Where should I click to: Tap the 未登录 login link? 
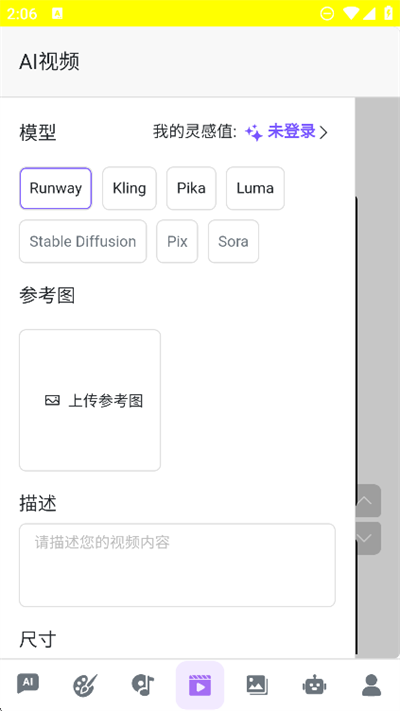click(x=291, y=131)
